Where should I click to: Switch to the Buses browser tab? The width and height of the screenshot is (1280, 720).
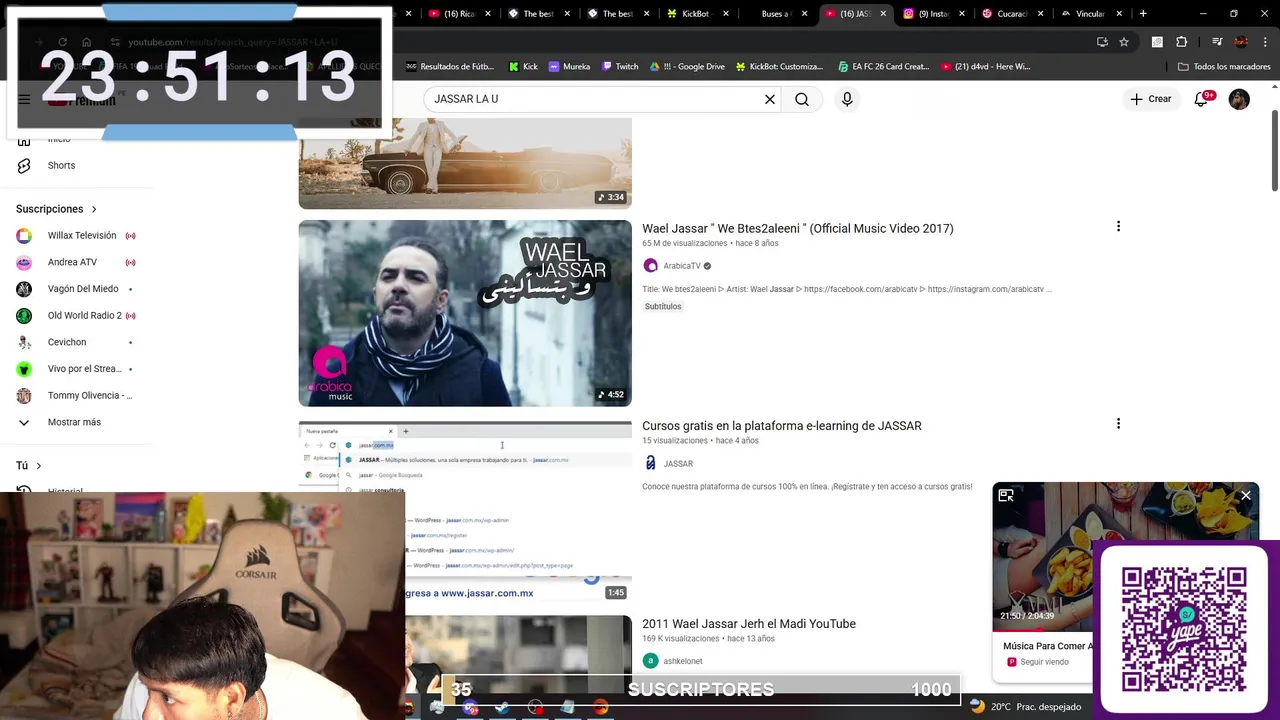point(779,14)
